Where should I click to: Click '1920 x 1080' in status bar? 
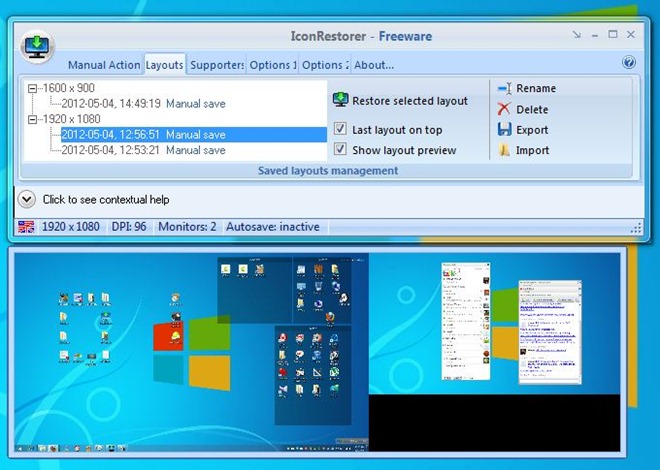[x=71, y=227]
